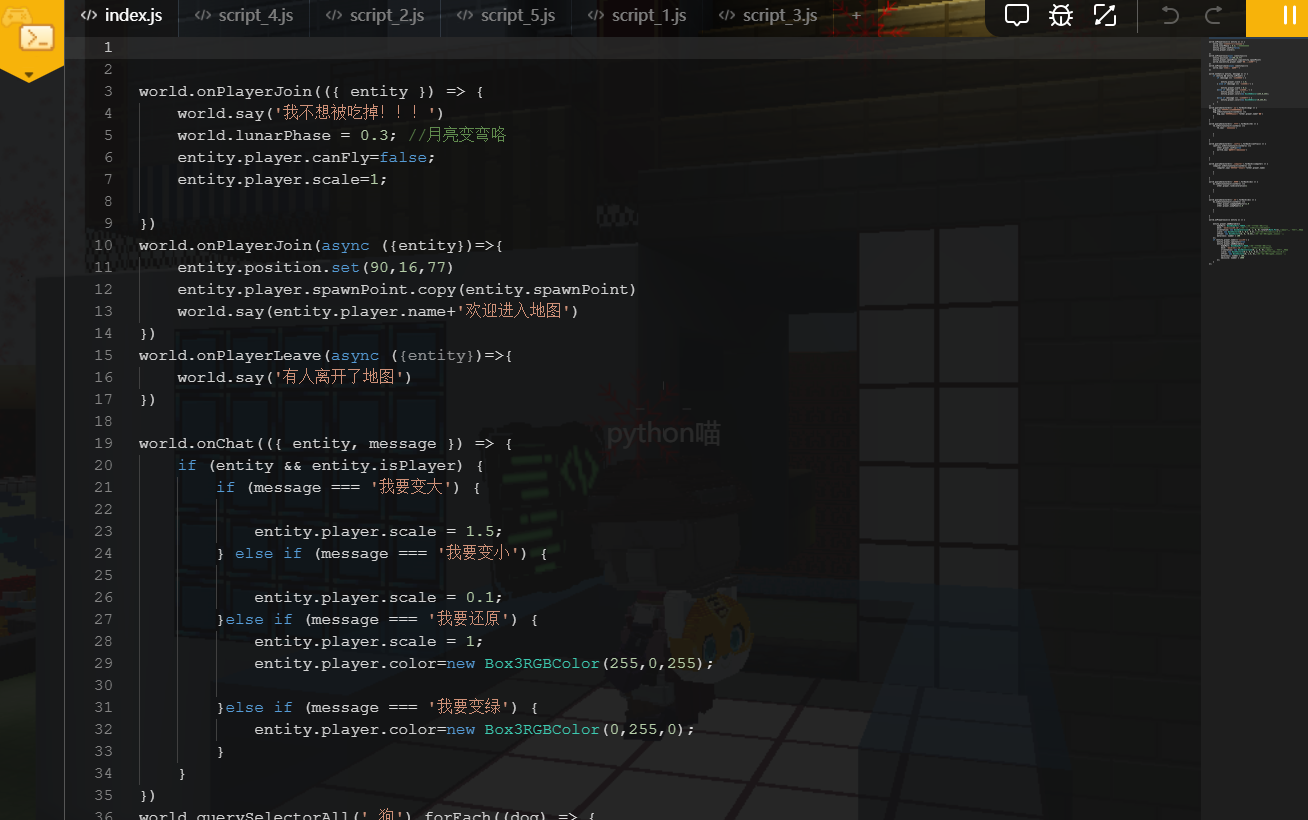Show the script_1.js tab

(637, 16)
